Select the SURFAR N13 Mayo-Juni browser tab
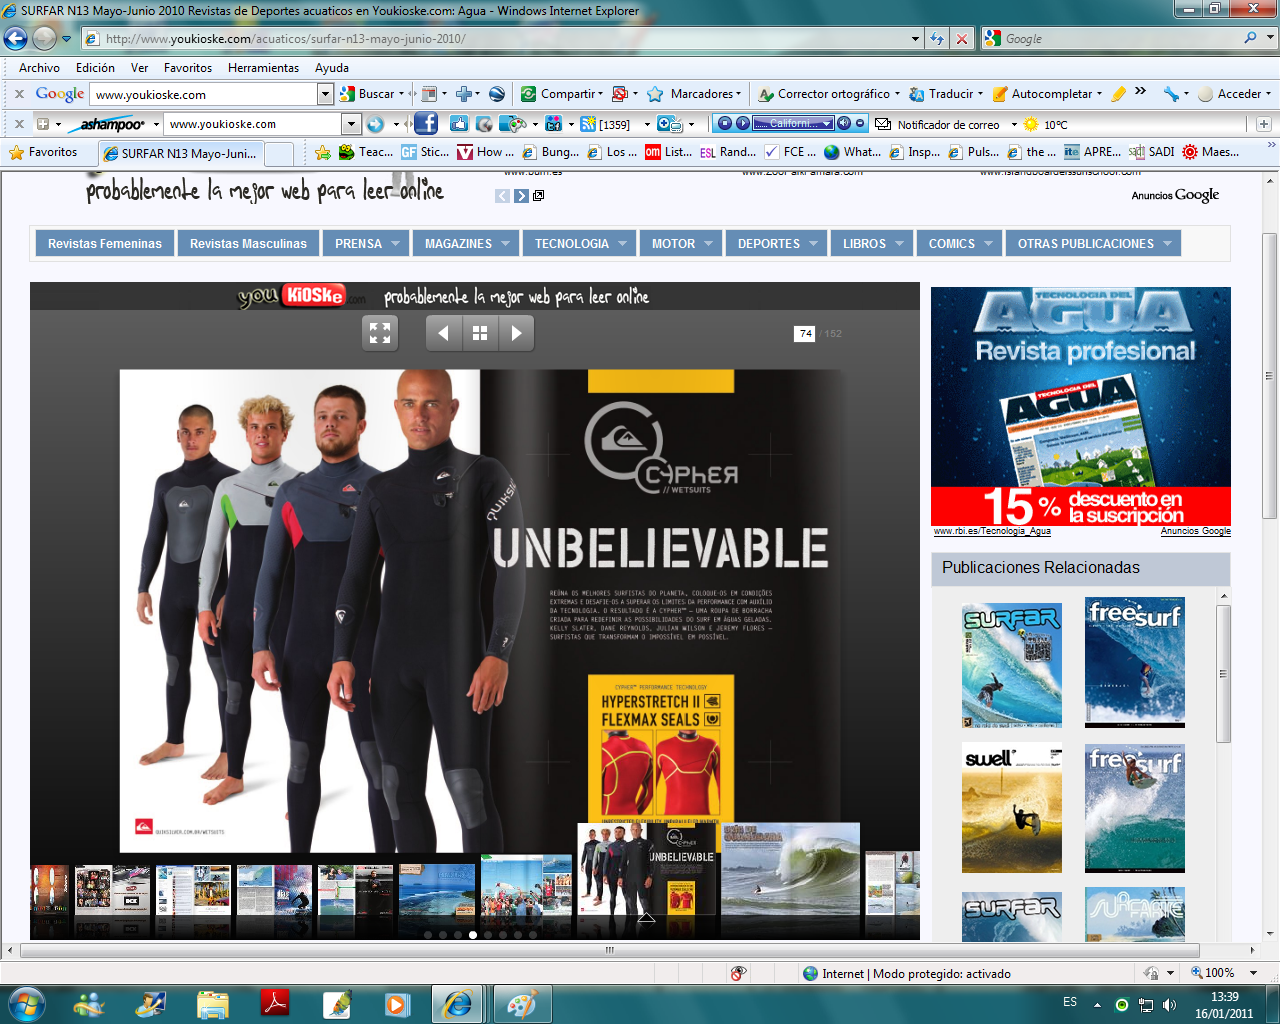Image resolution: width=1280 pixels, height=1024 pixels. (180, 153)
